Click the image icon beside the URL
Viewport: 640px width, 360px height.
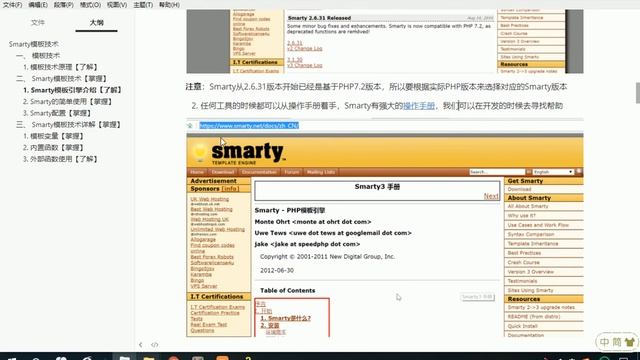pyautogui.click(x=190, y=125)
